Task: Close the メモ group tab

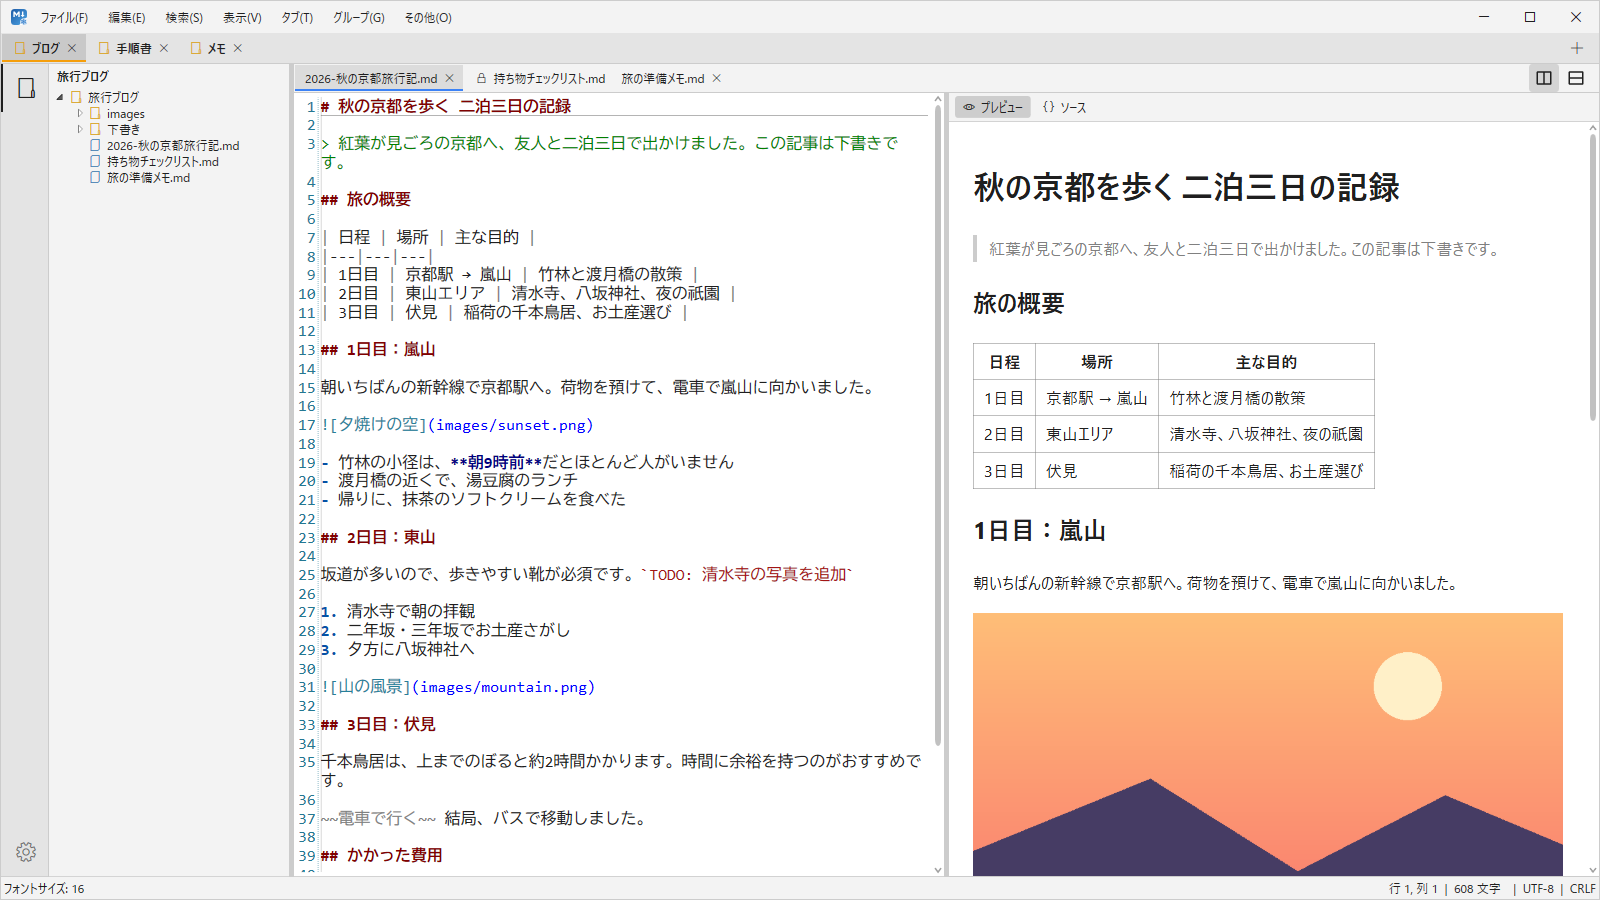Action: [x=238, y=48]
